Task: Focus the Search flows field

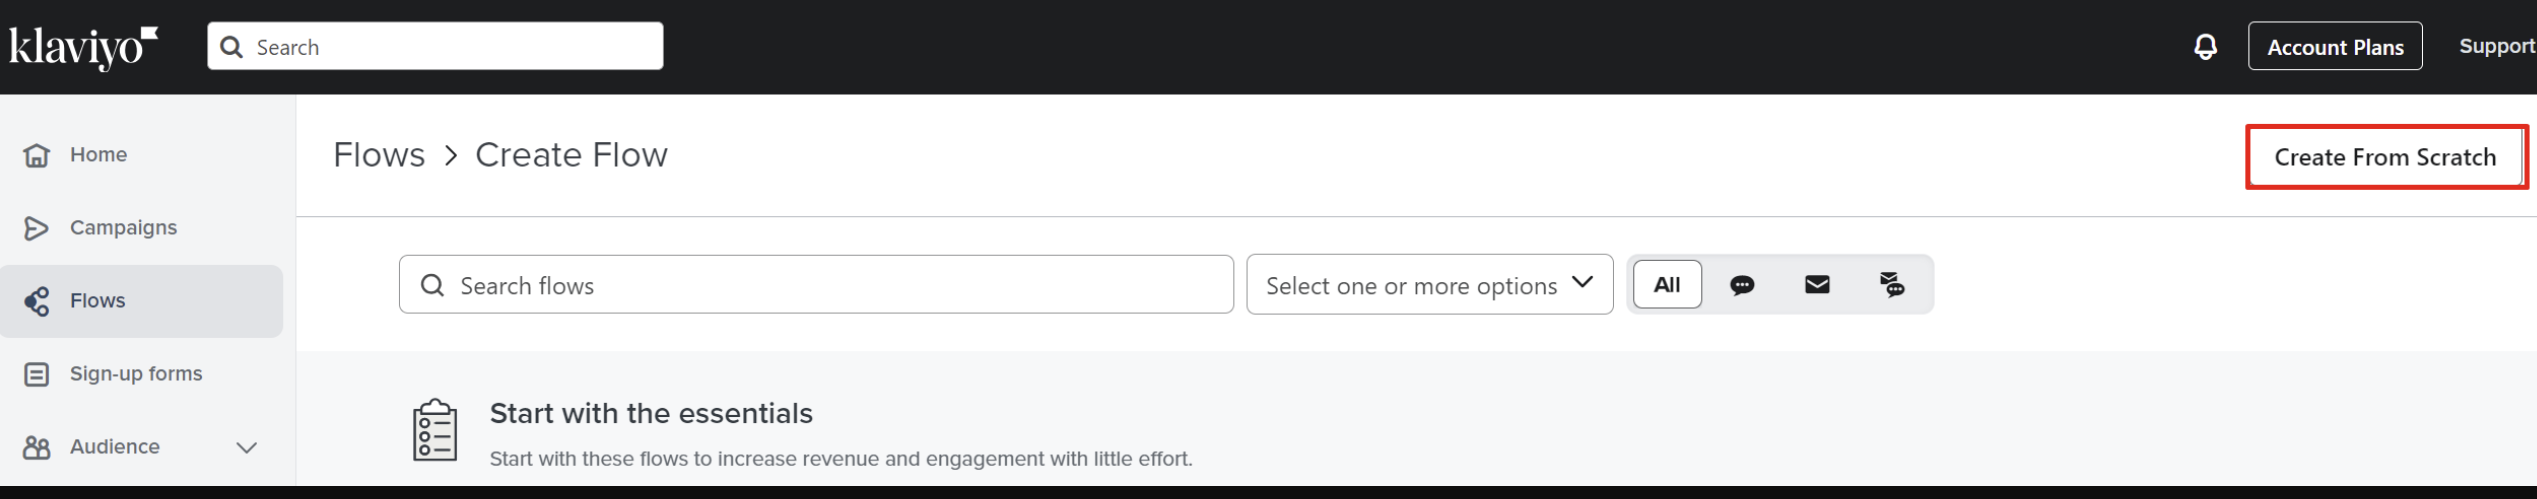Action: coord(816,285)
